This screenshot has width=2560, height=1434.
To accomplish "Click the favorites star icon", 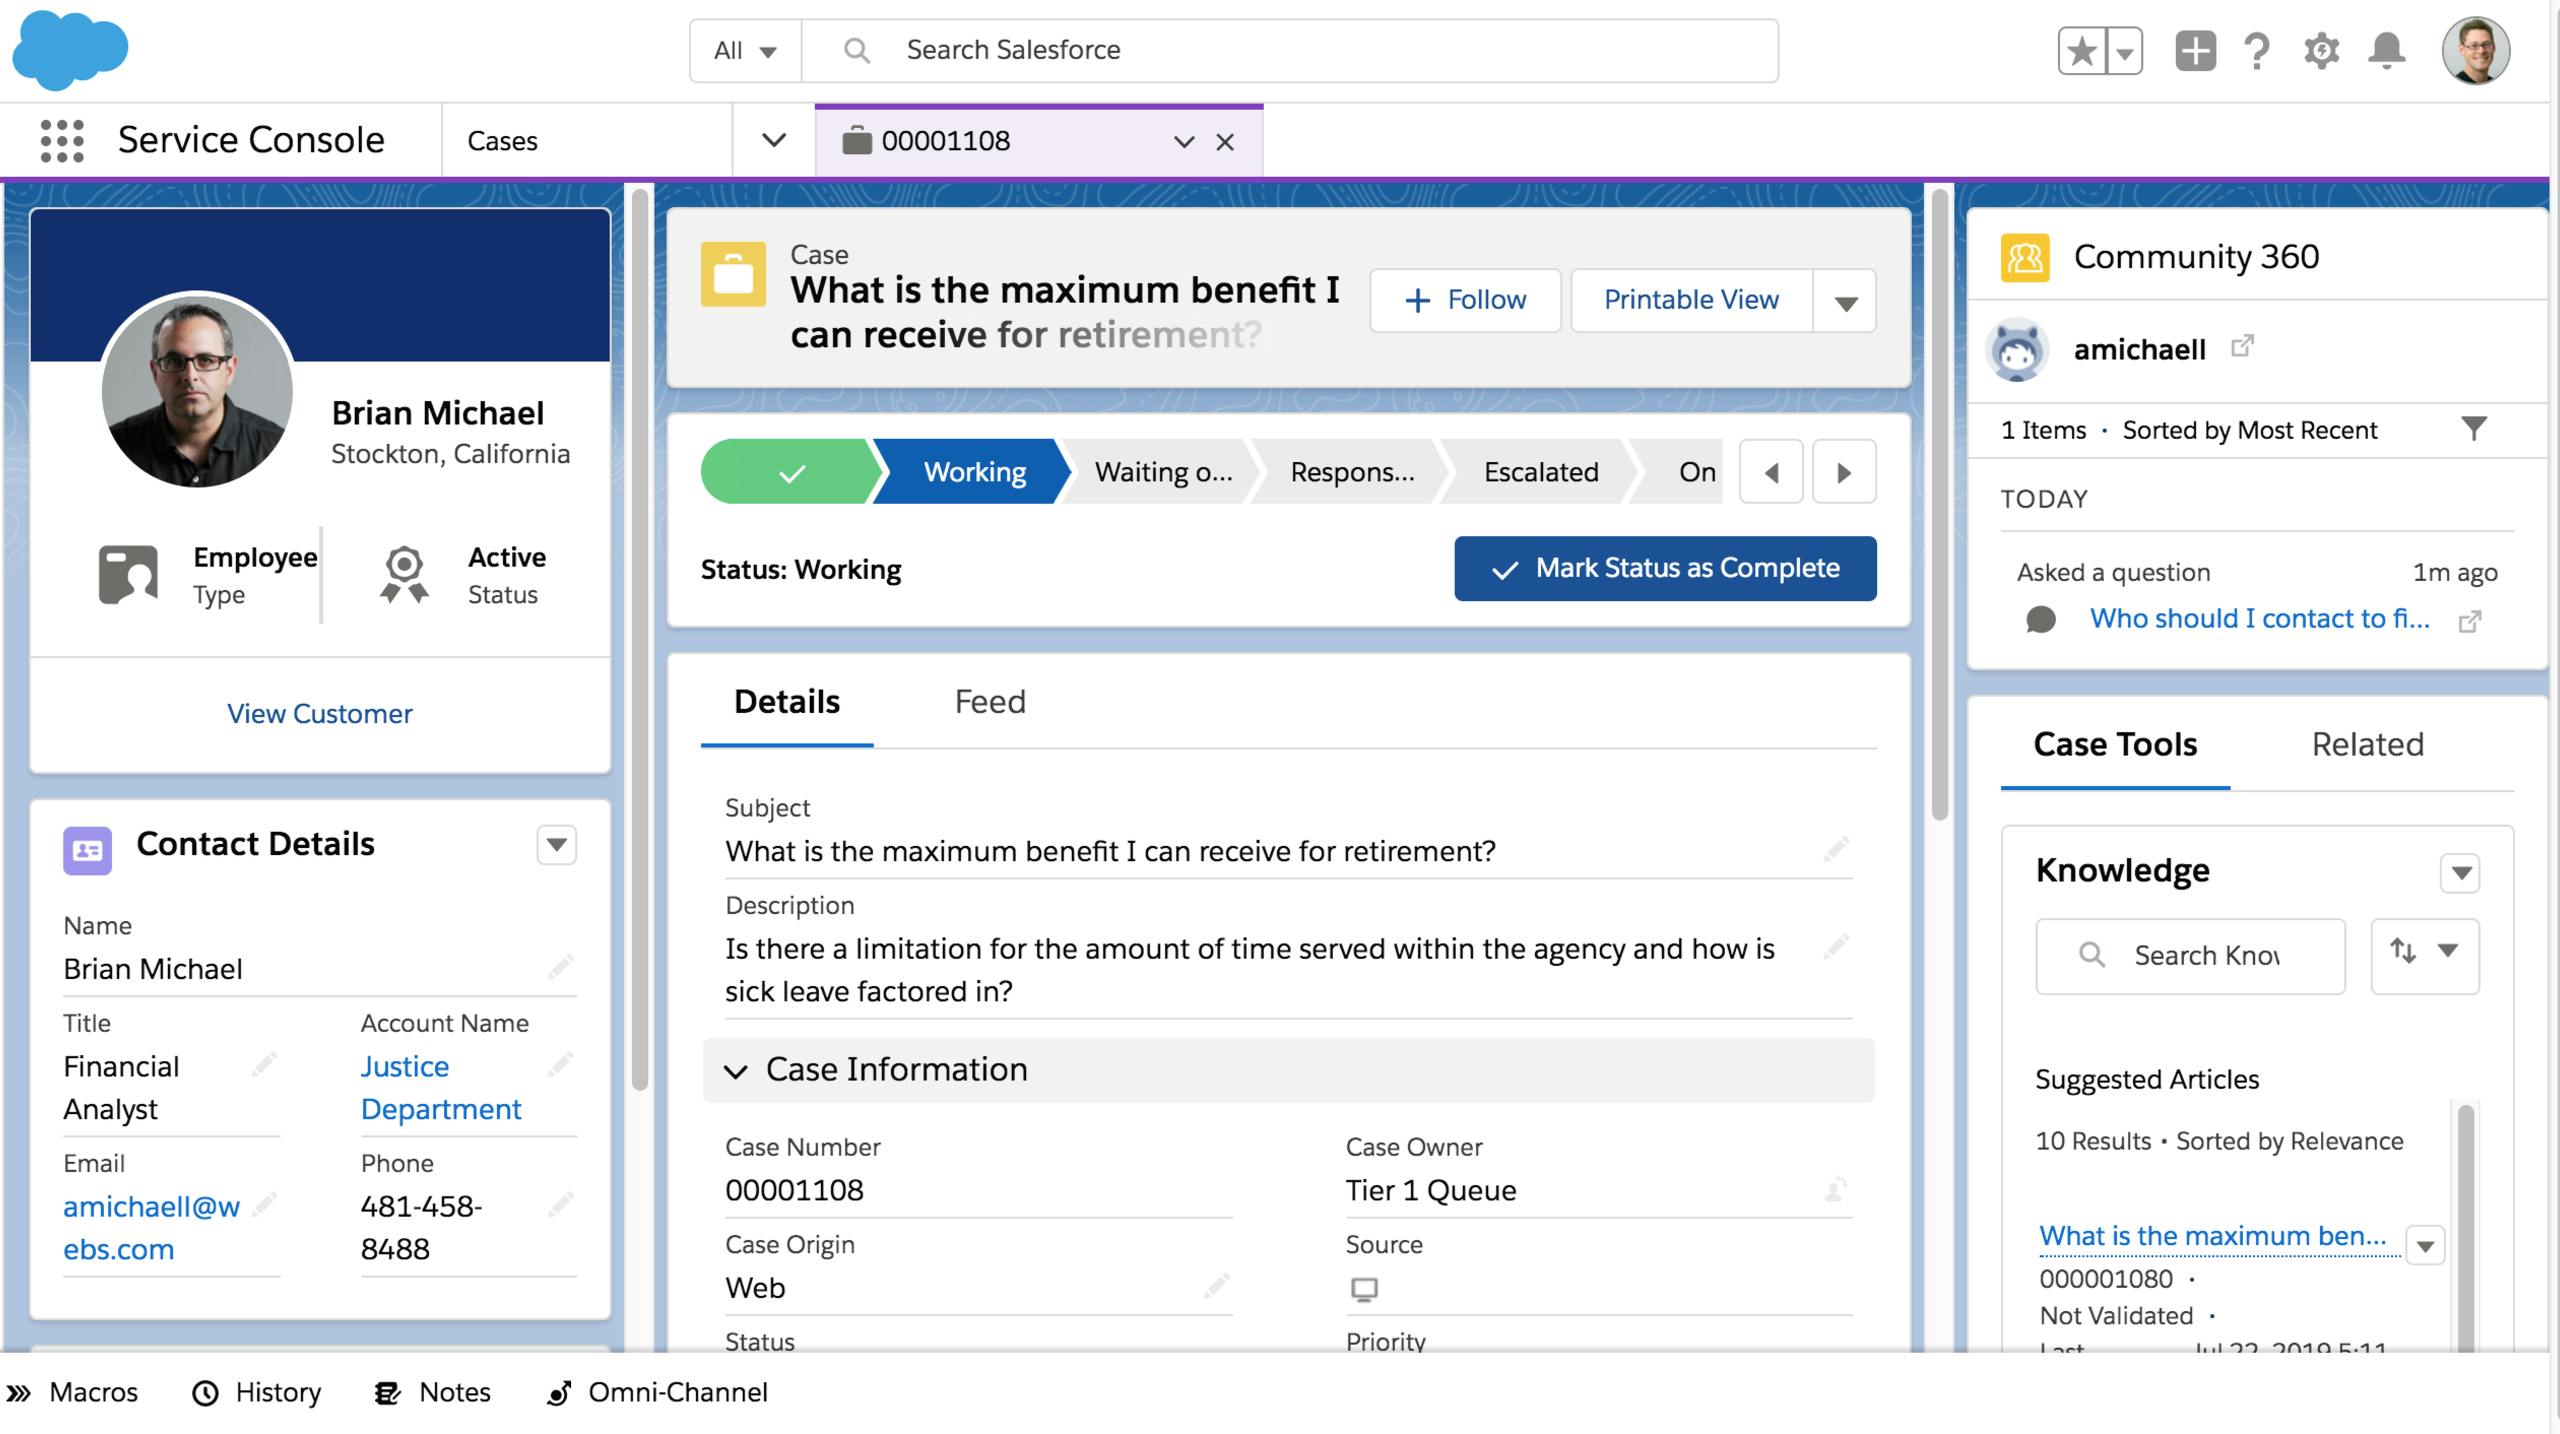I will point(2082,51).
